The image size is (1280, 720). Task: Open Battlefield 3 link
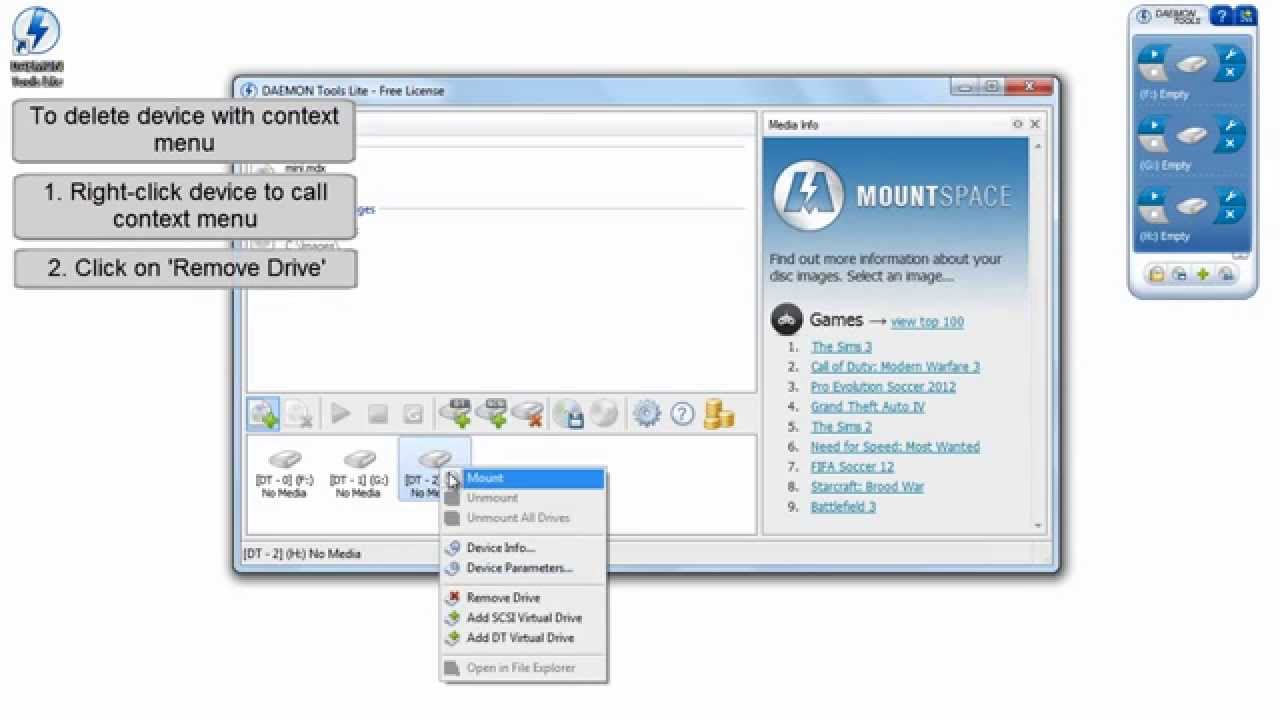843,507
